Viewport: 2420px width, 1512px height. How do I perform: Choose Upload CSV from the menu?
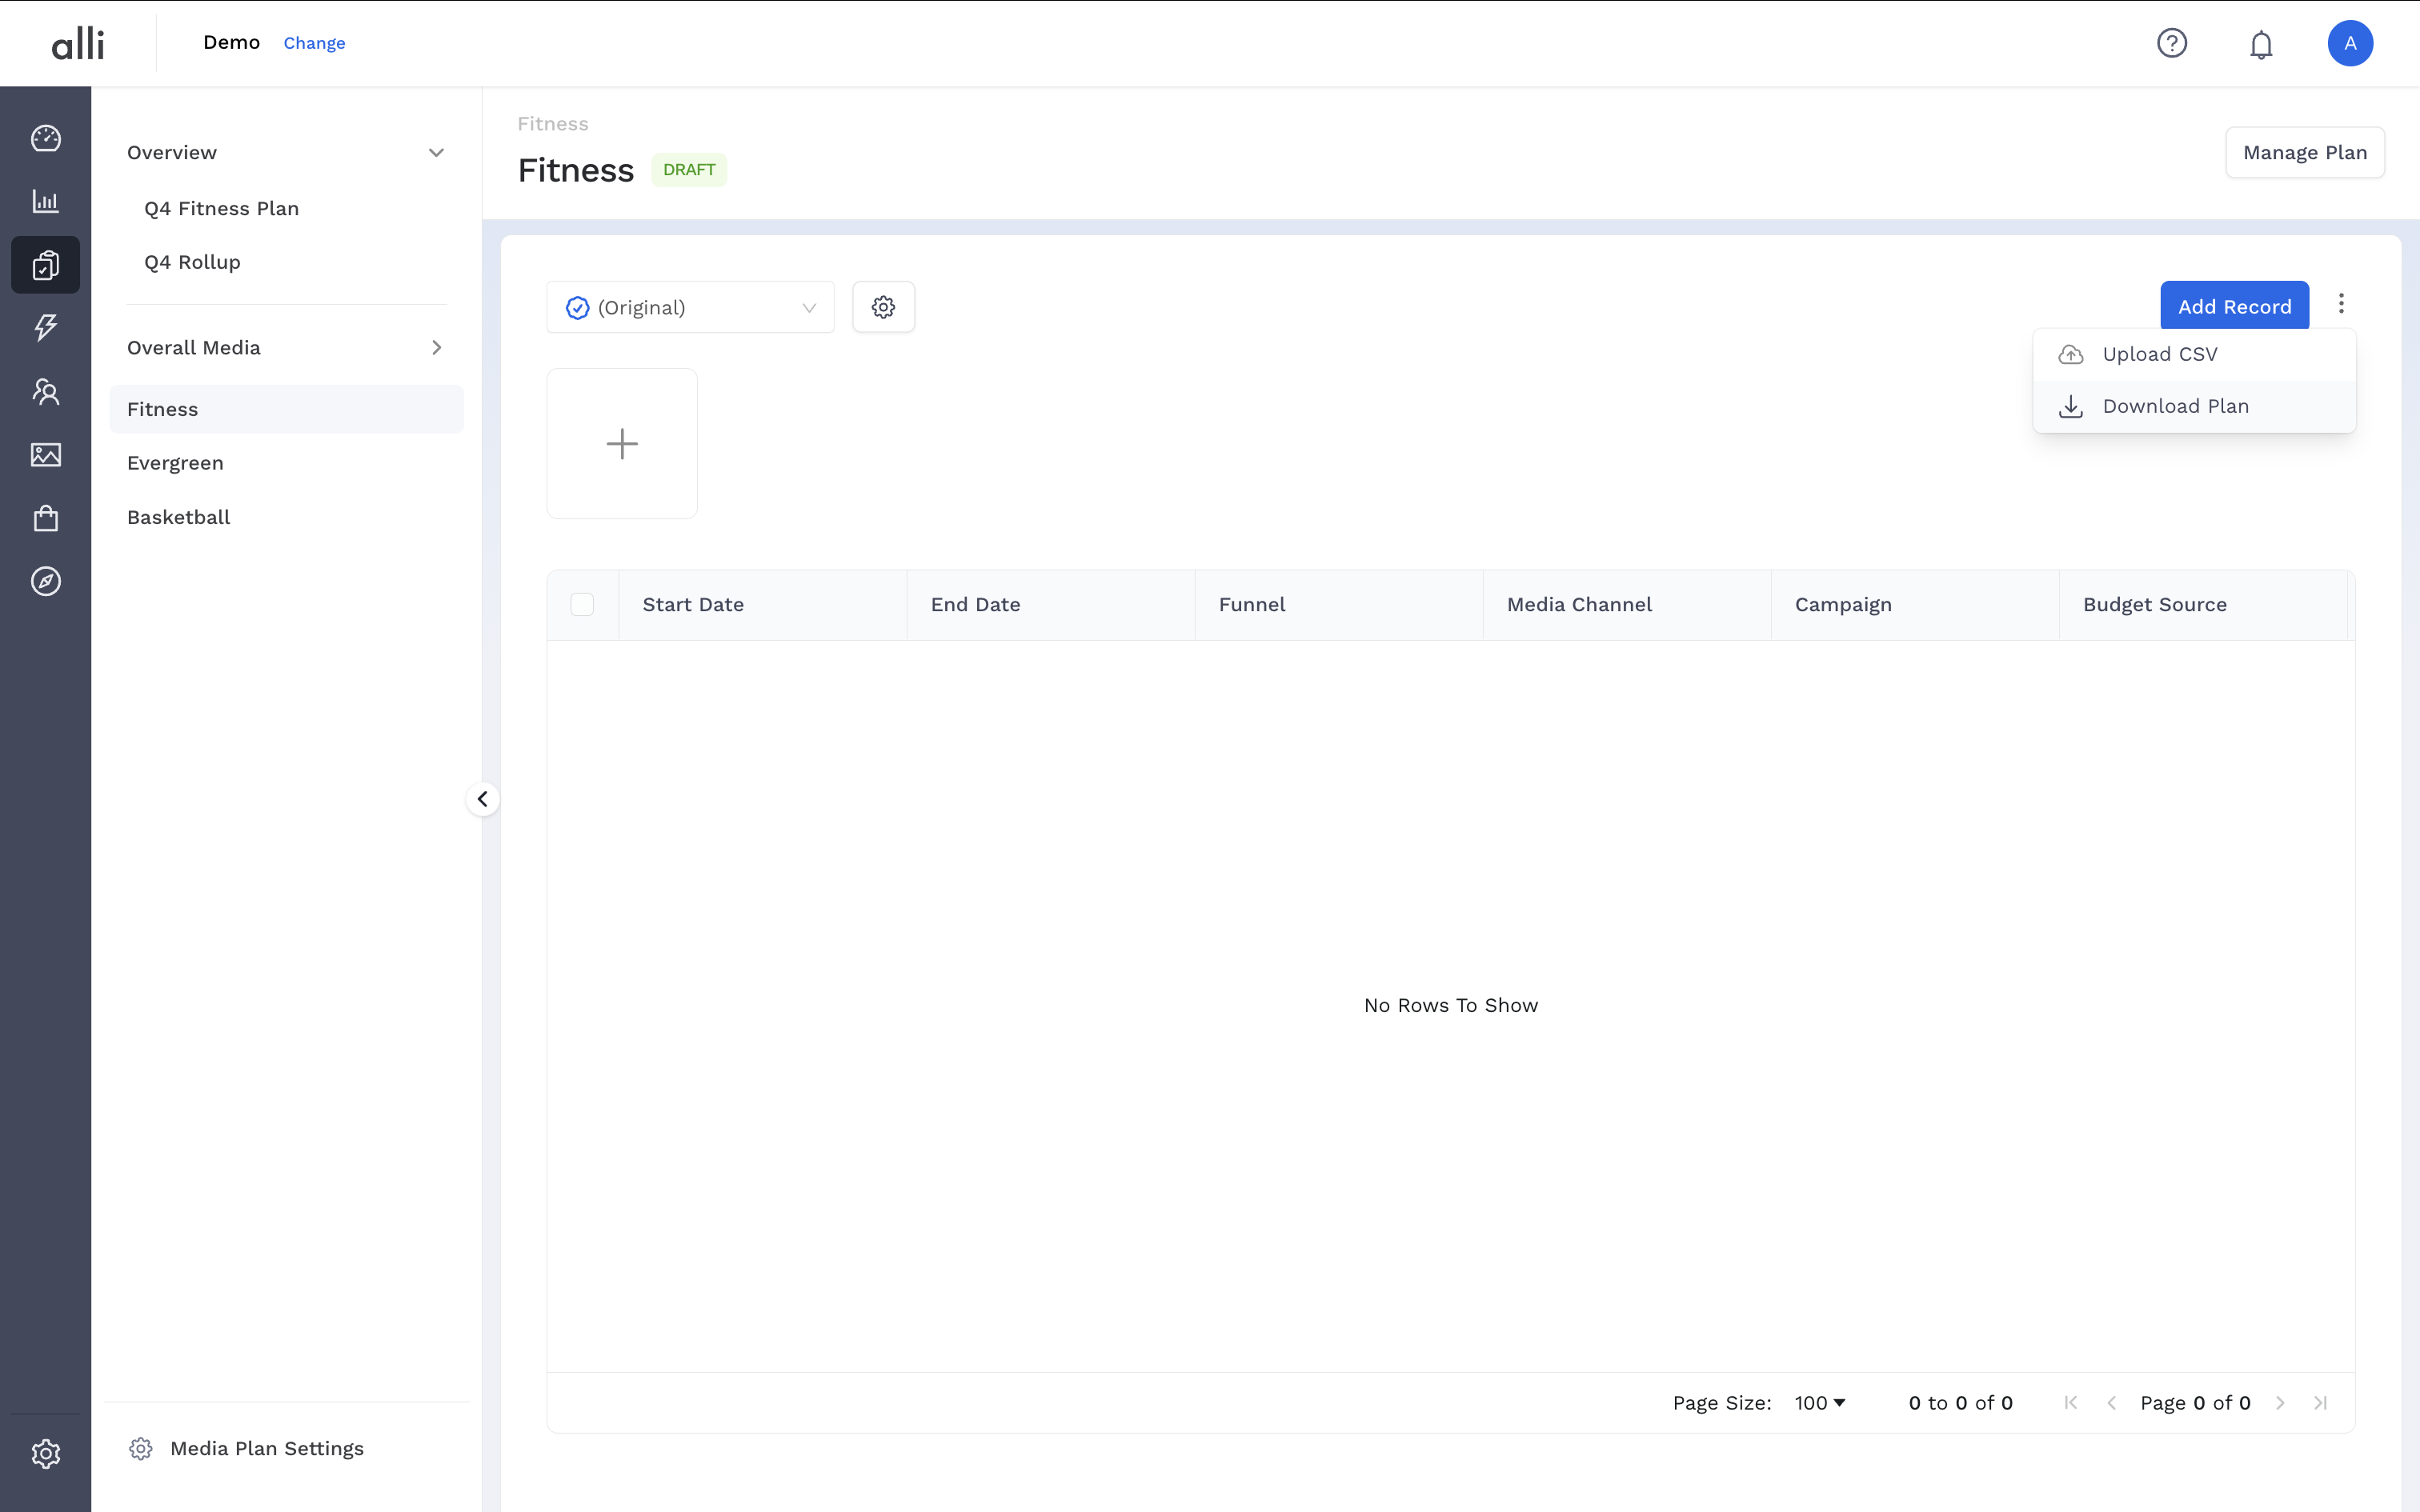[x=2158, y=353]
